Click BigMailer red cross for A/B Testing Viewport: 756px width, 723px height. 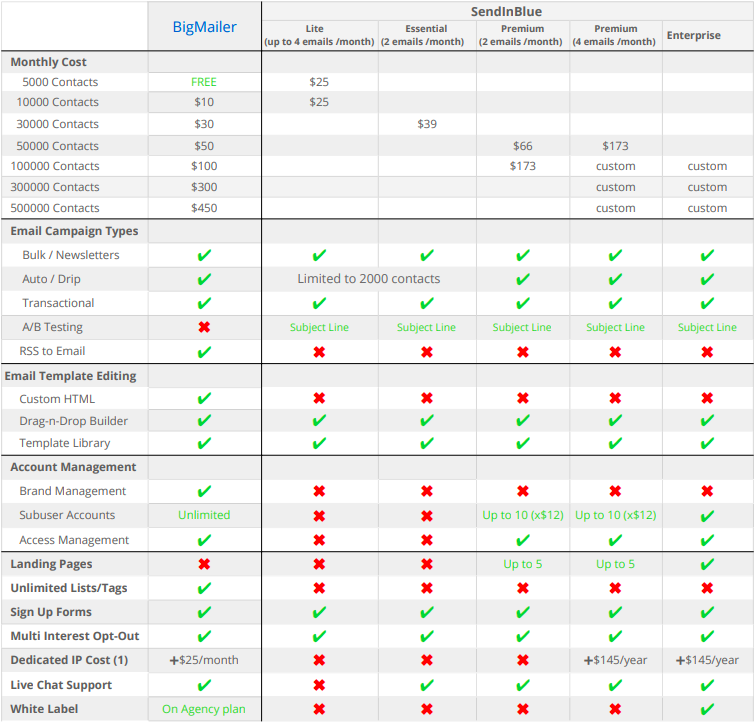pos(204,327)
